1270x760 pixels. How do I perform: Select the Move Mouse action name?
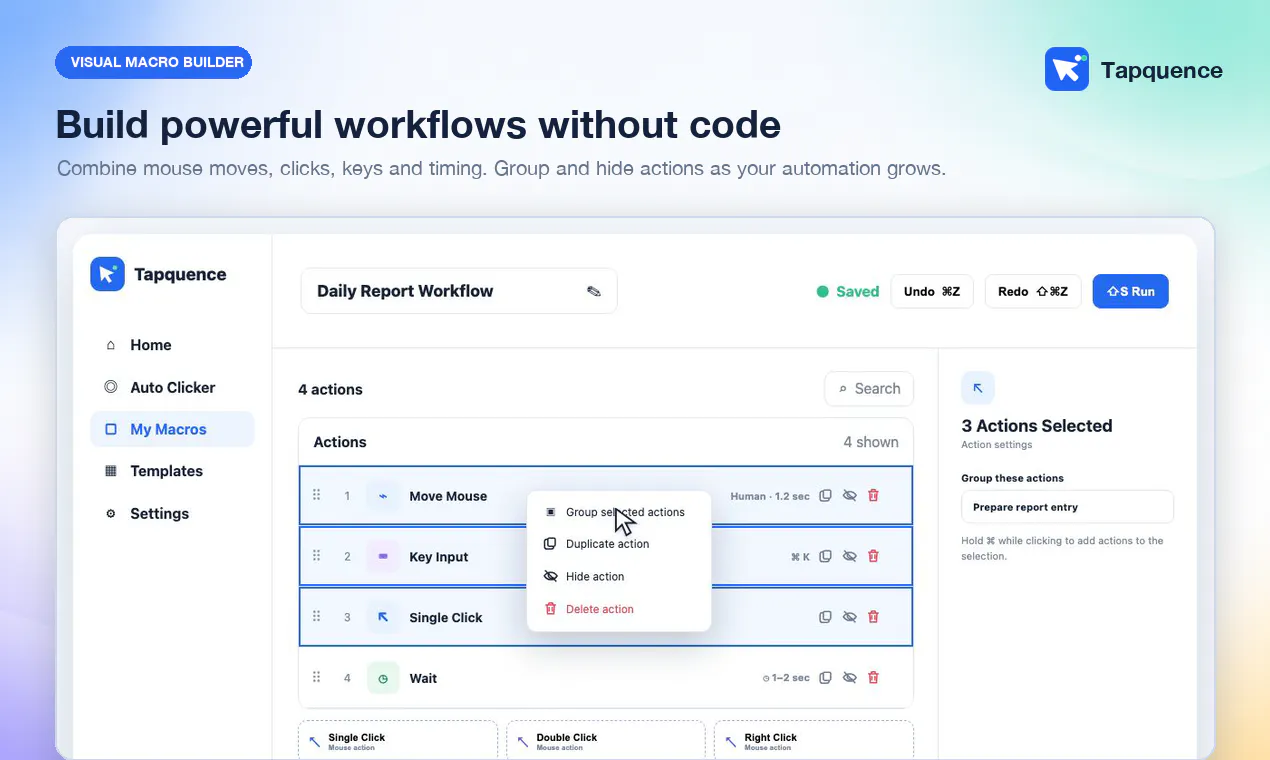[x=448, y=496]
